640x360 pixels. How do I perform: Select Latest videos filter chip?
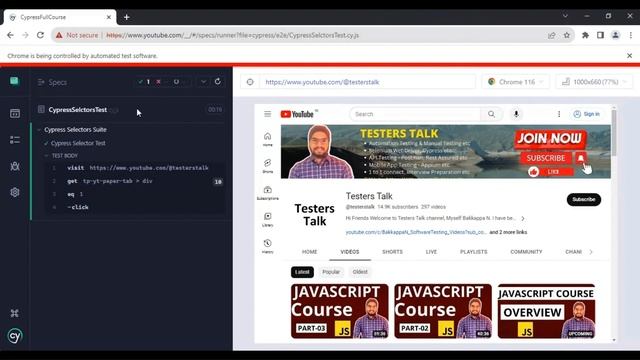click(x=302, y=272)
